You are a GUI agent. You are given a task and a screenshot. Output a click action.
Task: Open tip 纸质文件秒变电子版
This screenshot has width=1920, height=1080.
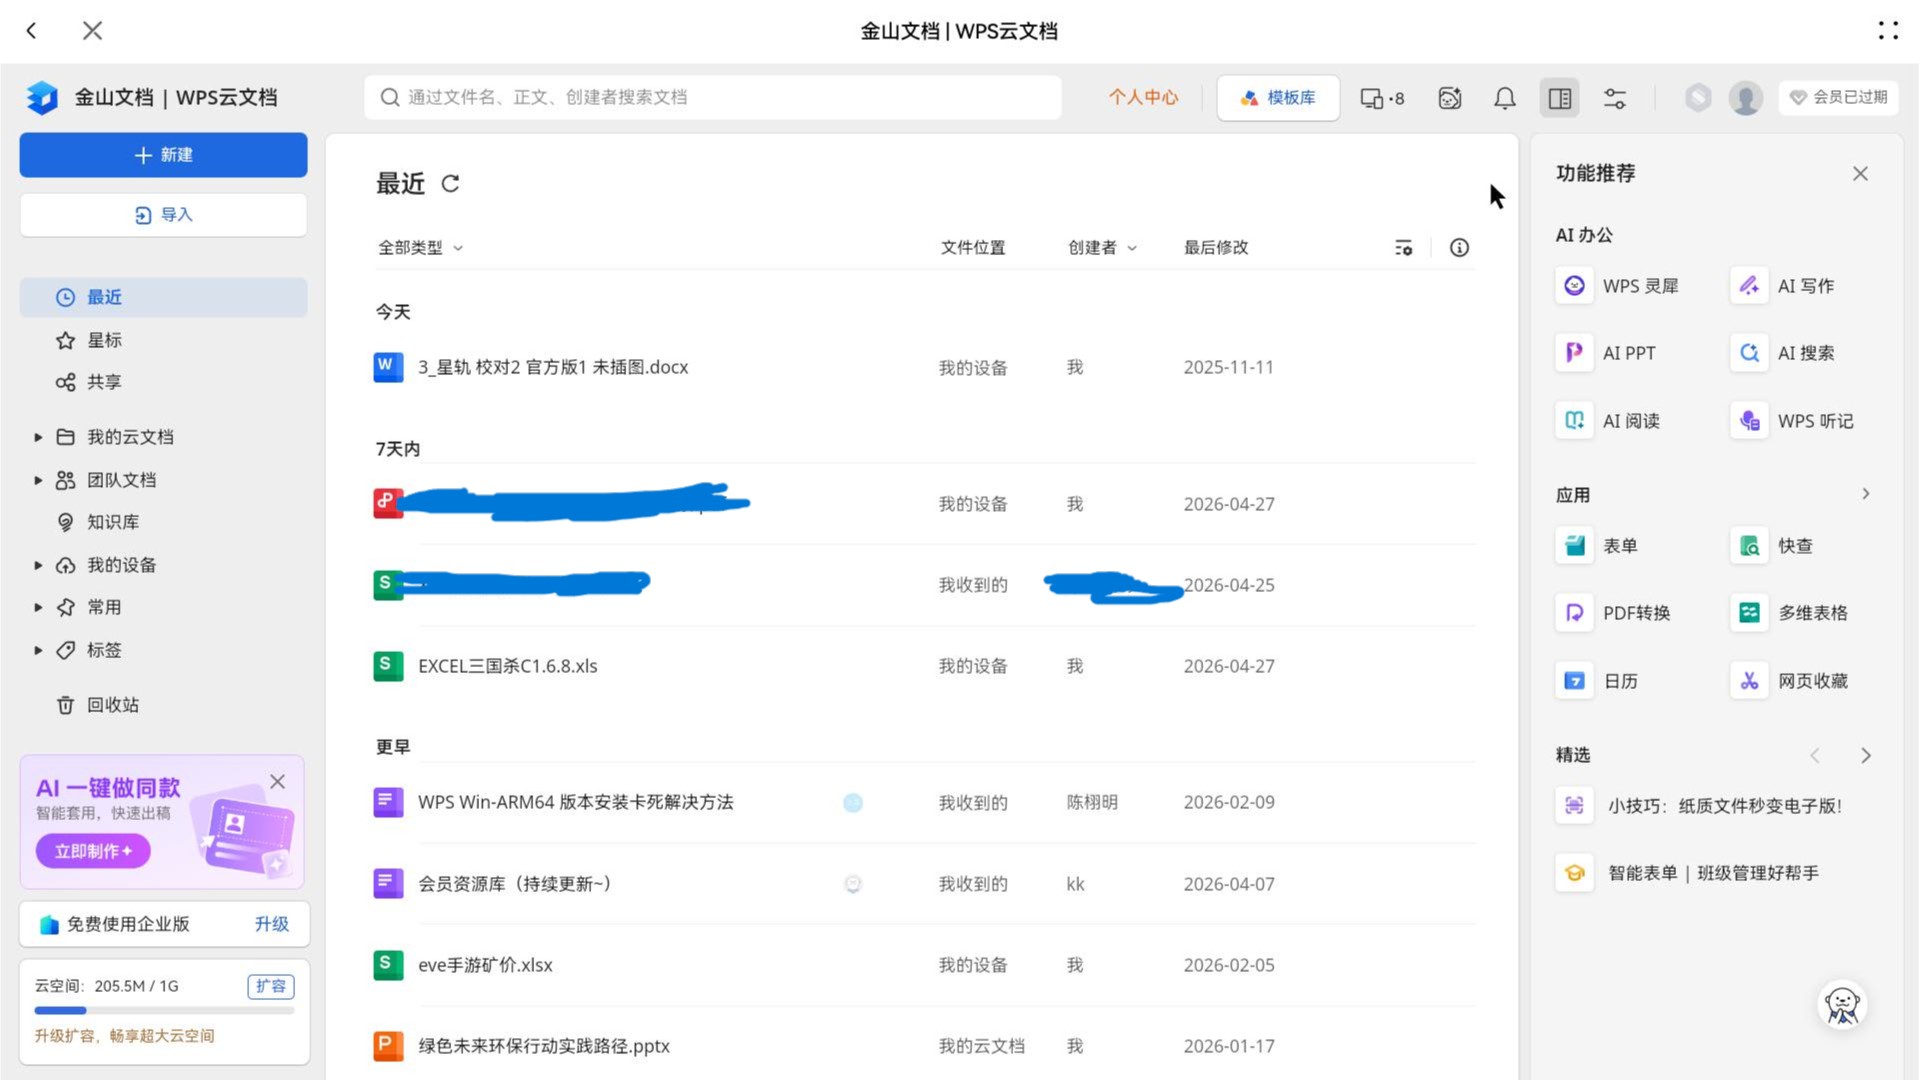1699,807
